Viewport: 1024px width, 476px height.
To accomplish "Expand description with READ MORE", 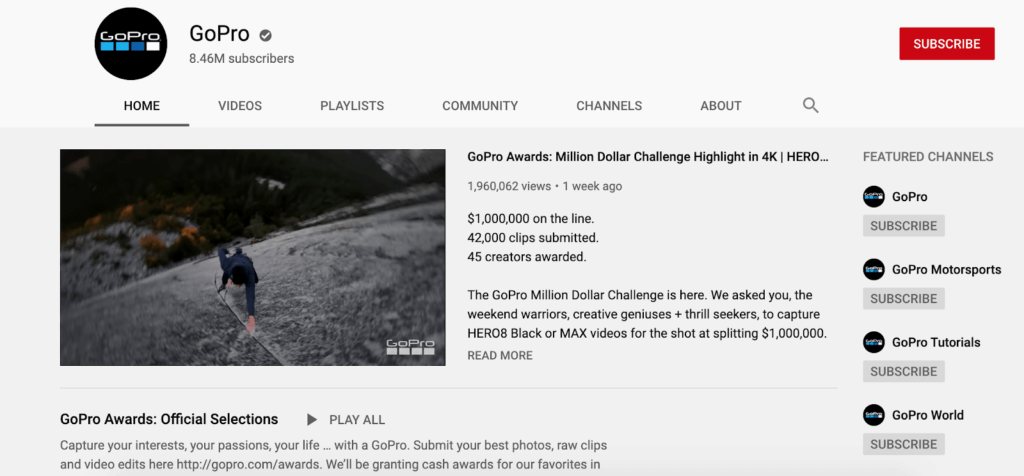I will [500, 356].
